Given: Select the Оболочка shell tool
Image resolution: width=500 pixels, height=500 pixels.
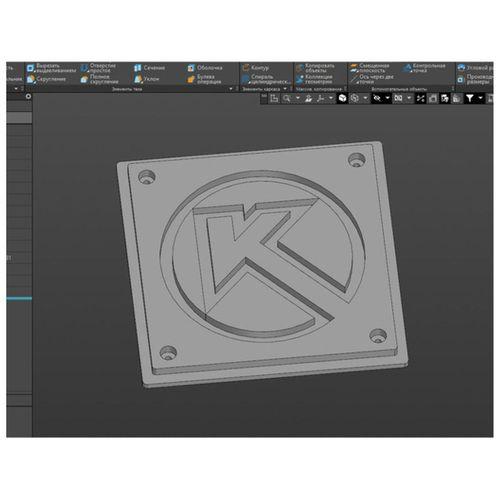Looking at the screenshot, I should tap(205, 68).
